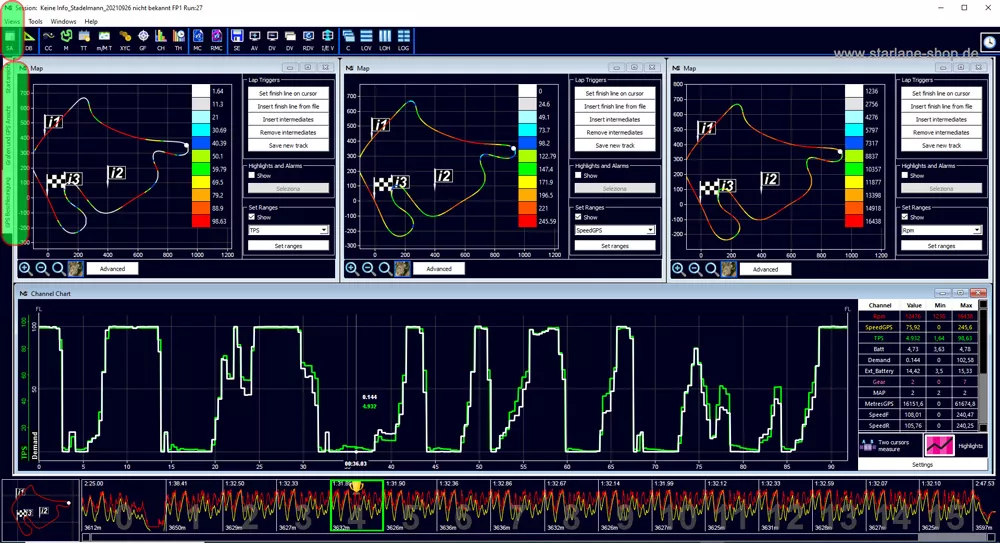Image resolution: width=1000 pixels, height=543 pixels.
Task: Open the M map icon in toolbar
Action: pyautogui.click(x=66, y=40)
